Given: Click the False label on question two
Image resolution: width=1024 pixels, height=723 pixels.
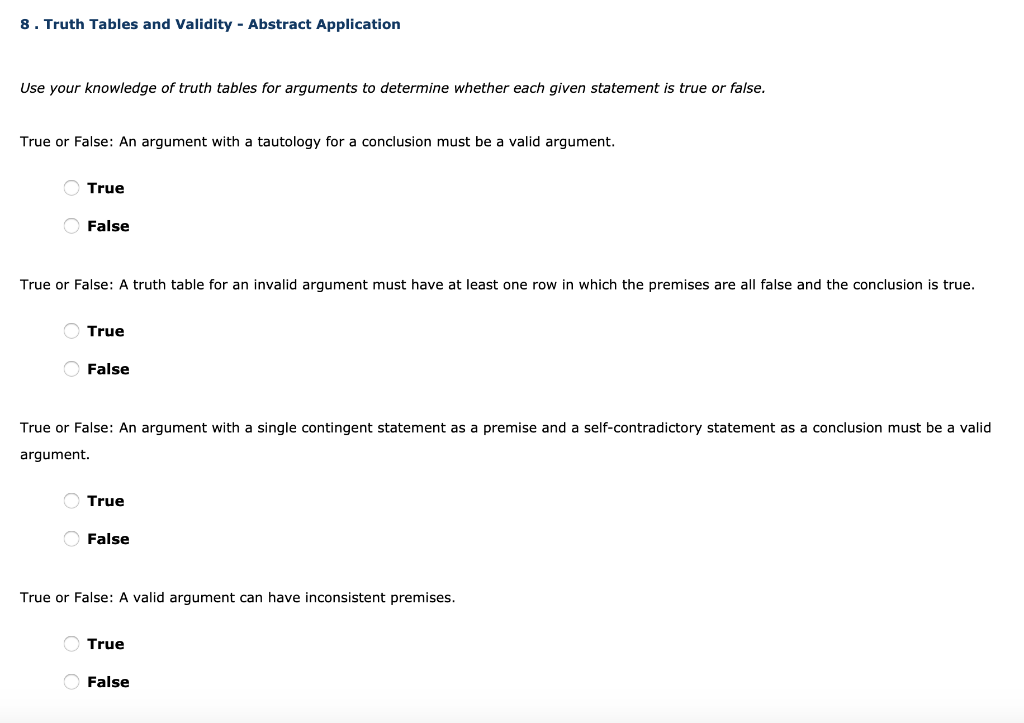Looking at the screenshot, I should pos(108,368).
